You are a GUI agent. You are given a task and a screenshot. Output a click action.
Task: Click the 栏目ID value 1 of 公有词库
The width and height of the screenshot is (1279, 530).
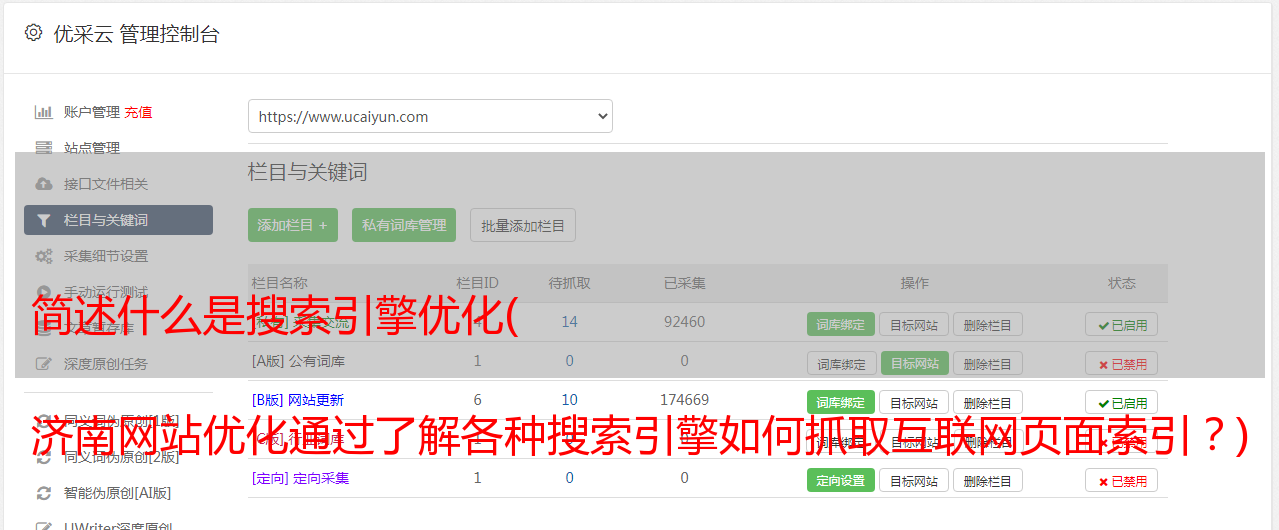[x=477, y=360]
